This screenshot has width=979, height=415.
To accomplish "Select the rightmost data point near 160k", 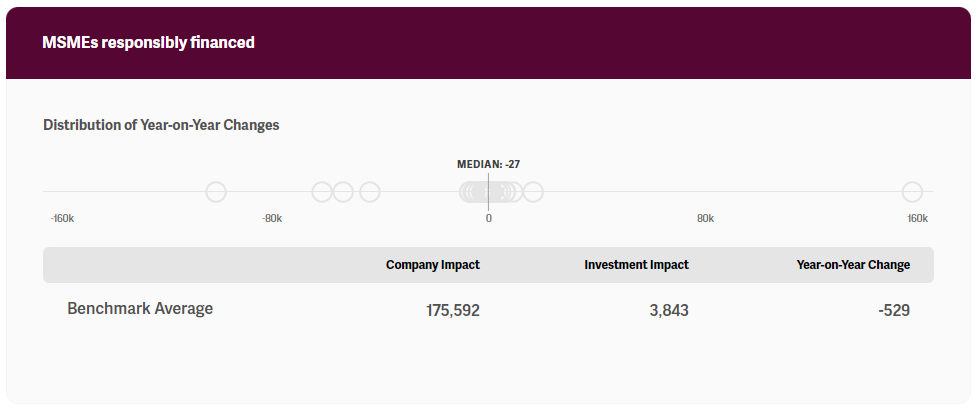I will [x=912, y=192].
